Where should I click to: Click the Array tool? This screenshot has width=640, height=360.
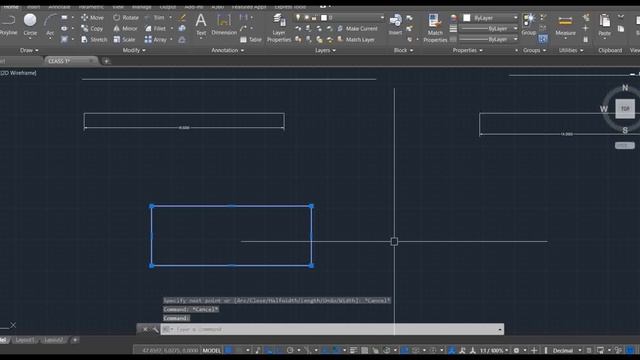click(156, 40)
